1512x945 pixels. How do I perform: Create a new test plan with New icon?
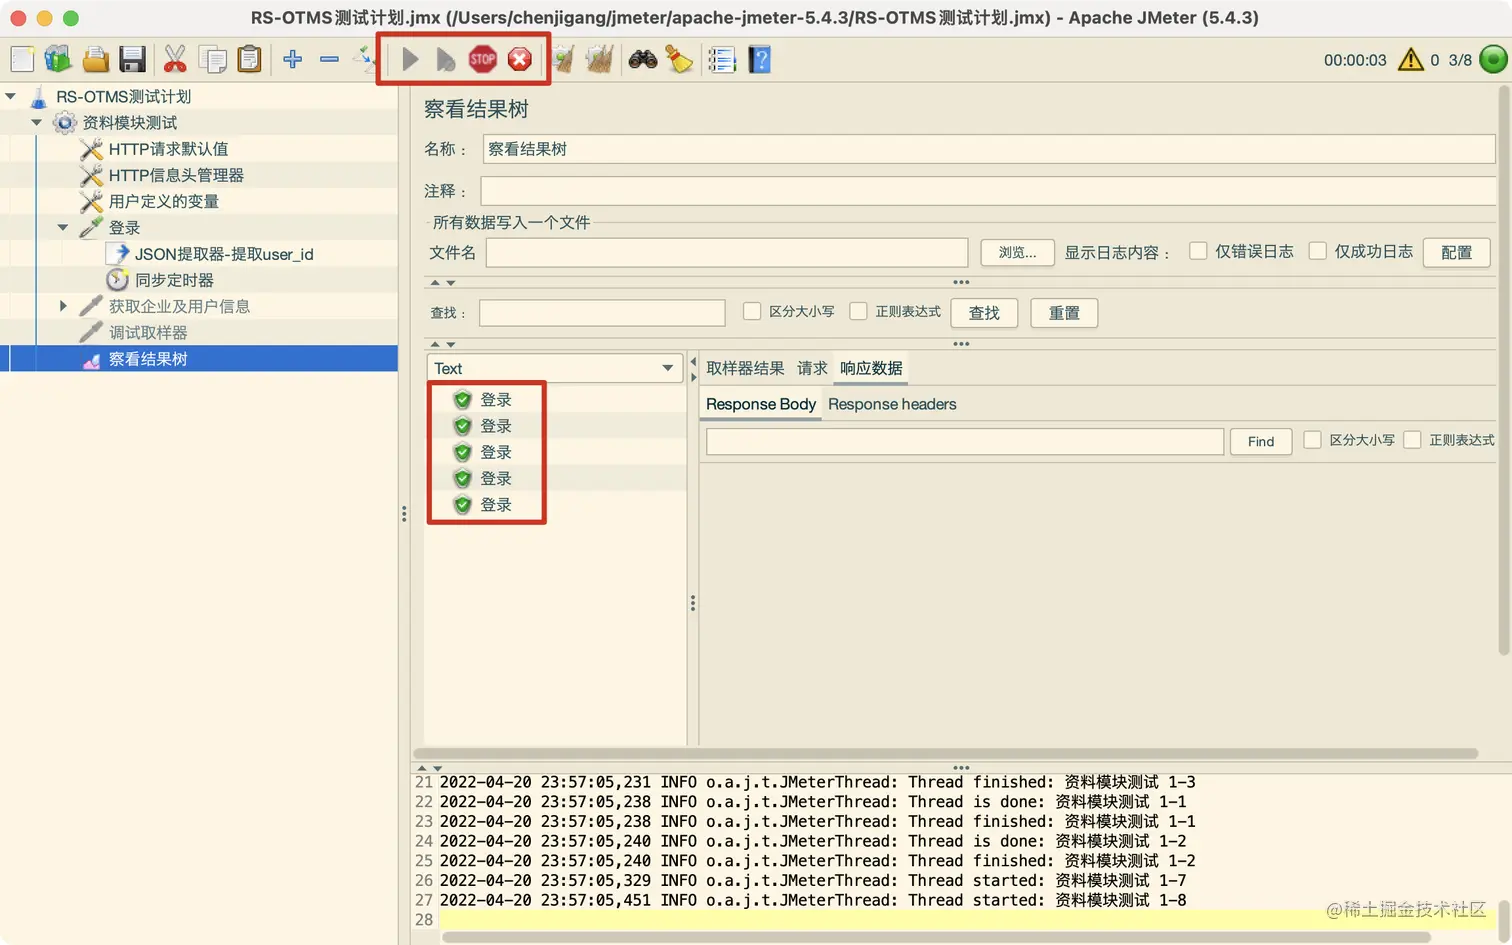pyautogui.click(x=22, y=60)
